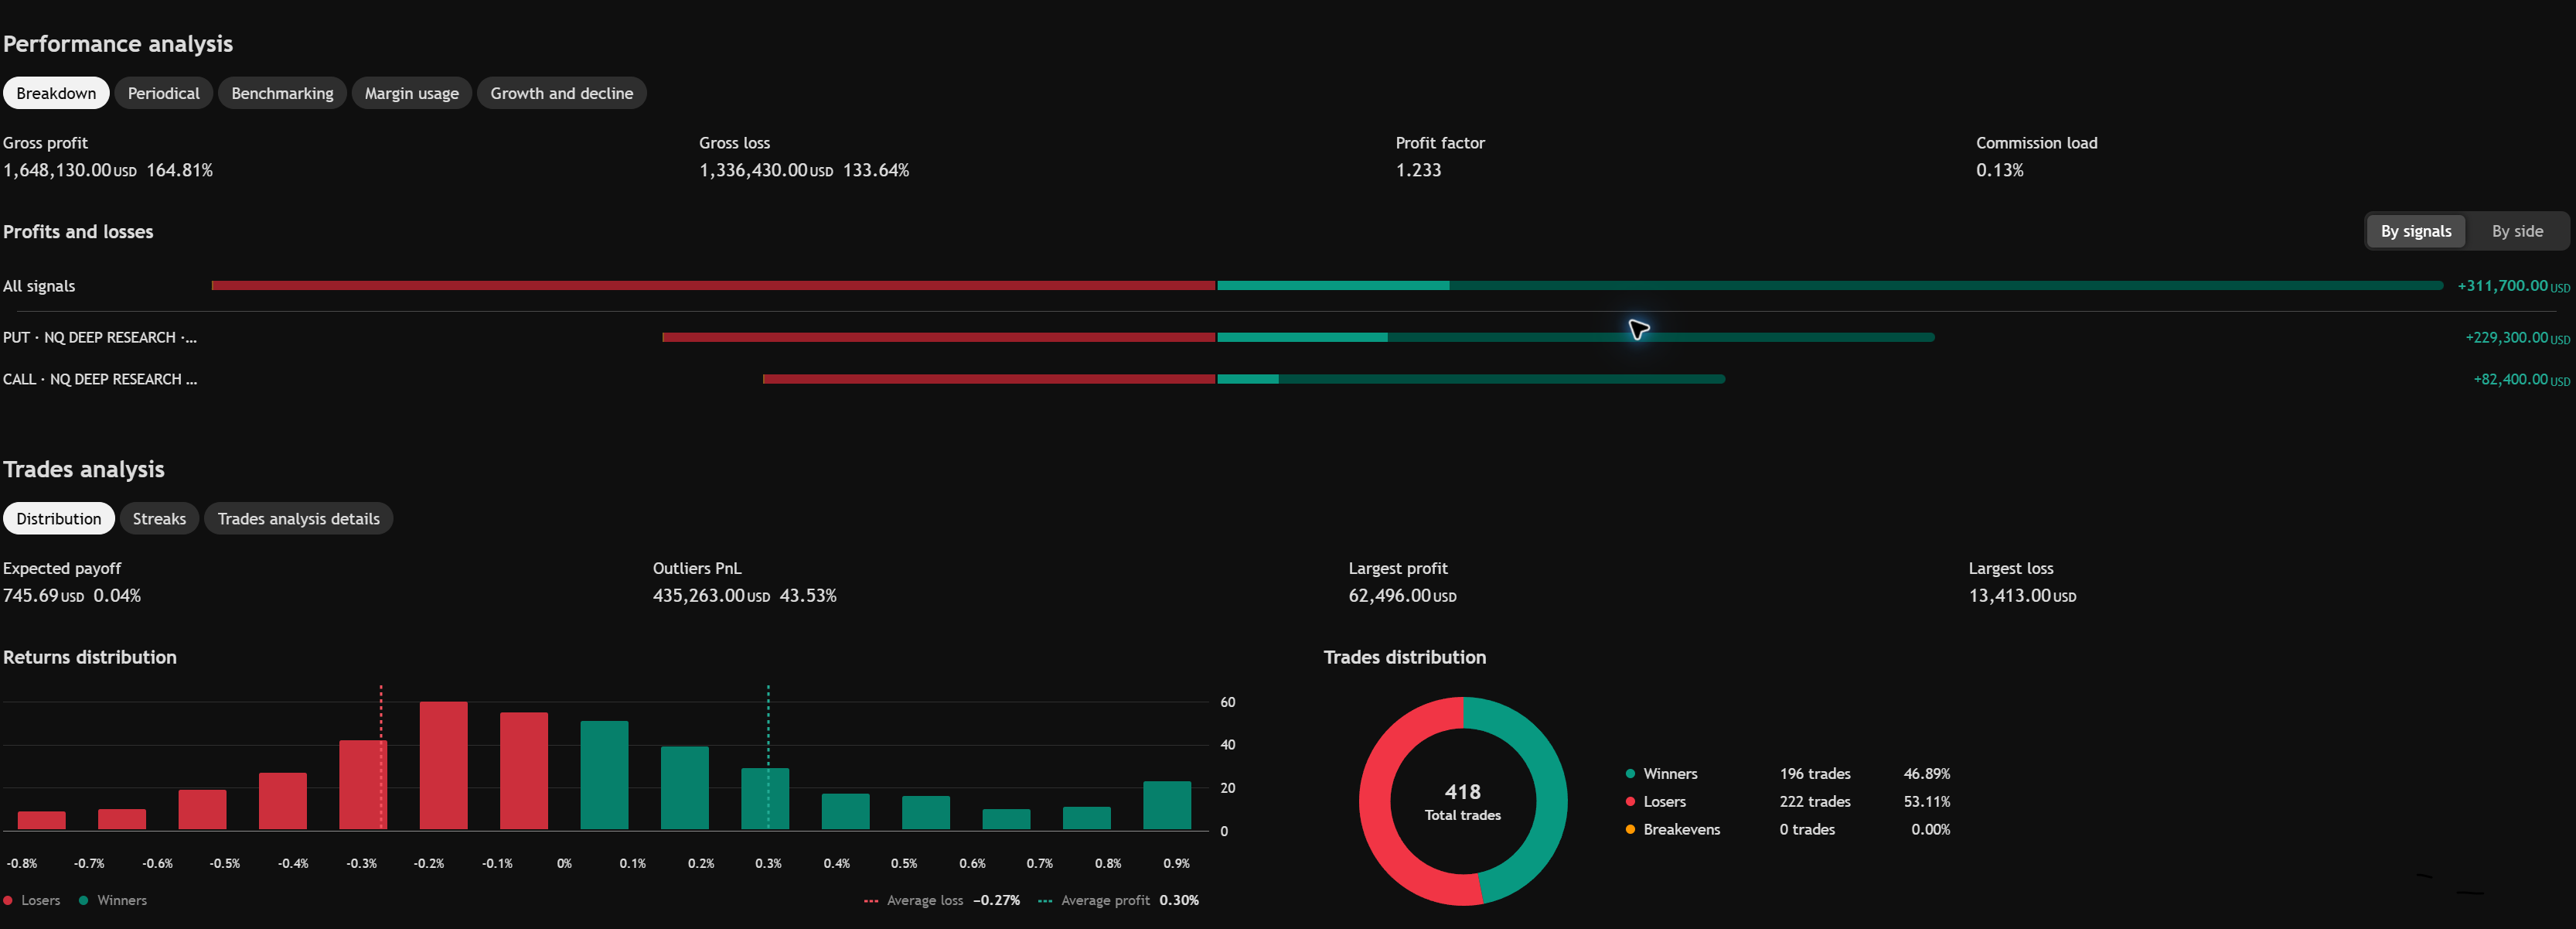Click the Profit factor 1.233 value
Viewport: 2576px width, 929px height.
1418,170
